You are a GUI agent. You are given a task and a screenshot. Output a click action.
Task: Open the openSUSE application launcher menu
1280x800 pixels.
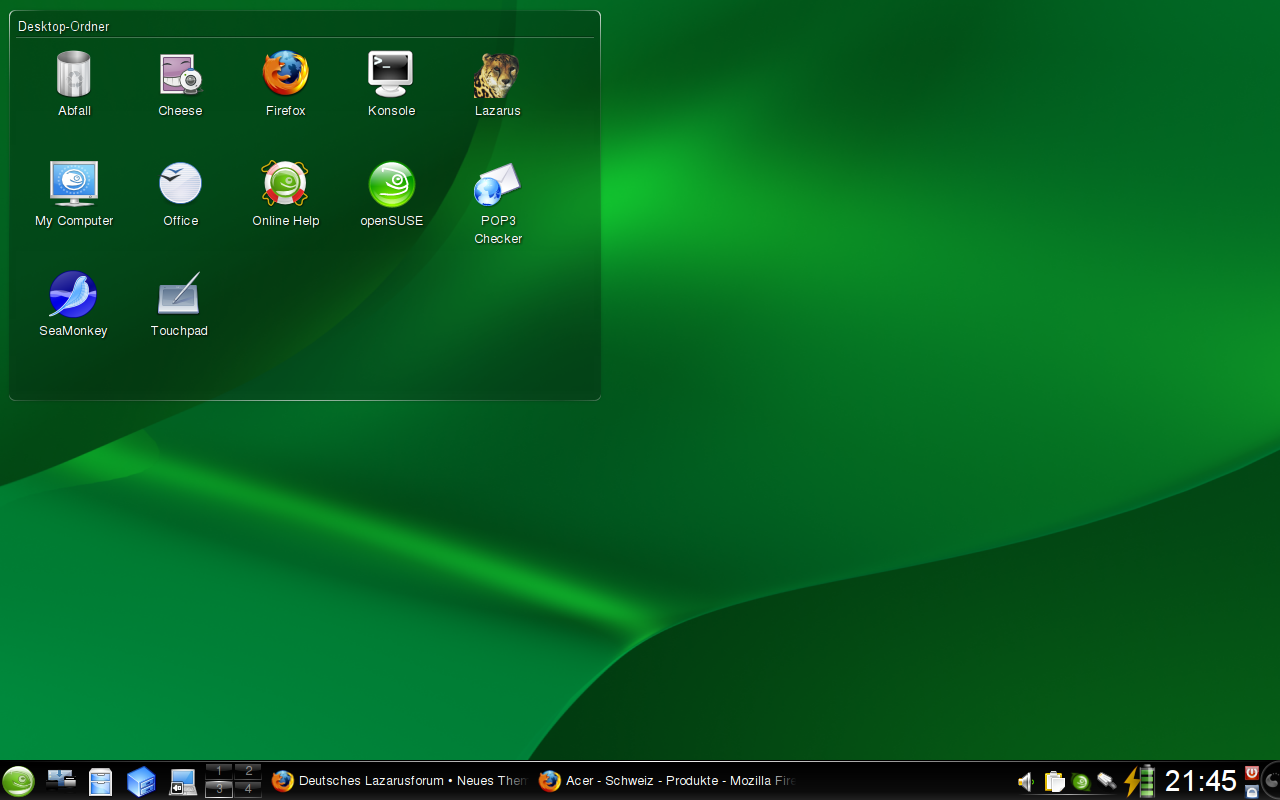point(18,781)
